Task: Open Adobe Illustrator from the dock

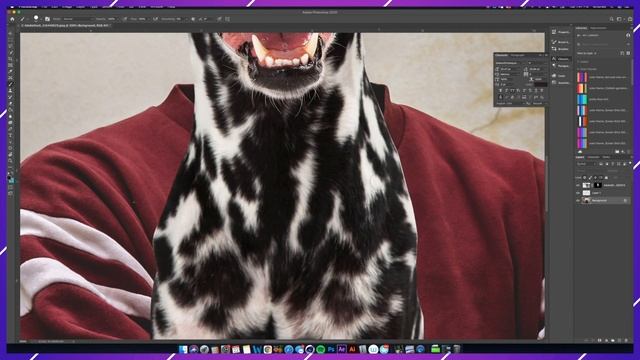Action: coord(352,349)
